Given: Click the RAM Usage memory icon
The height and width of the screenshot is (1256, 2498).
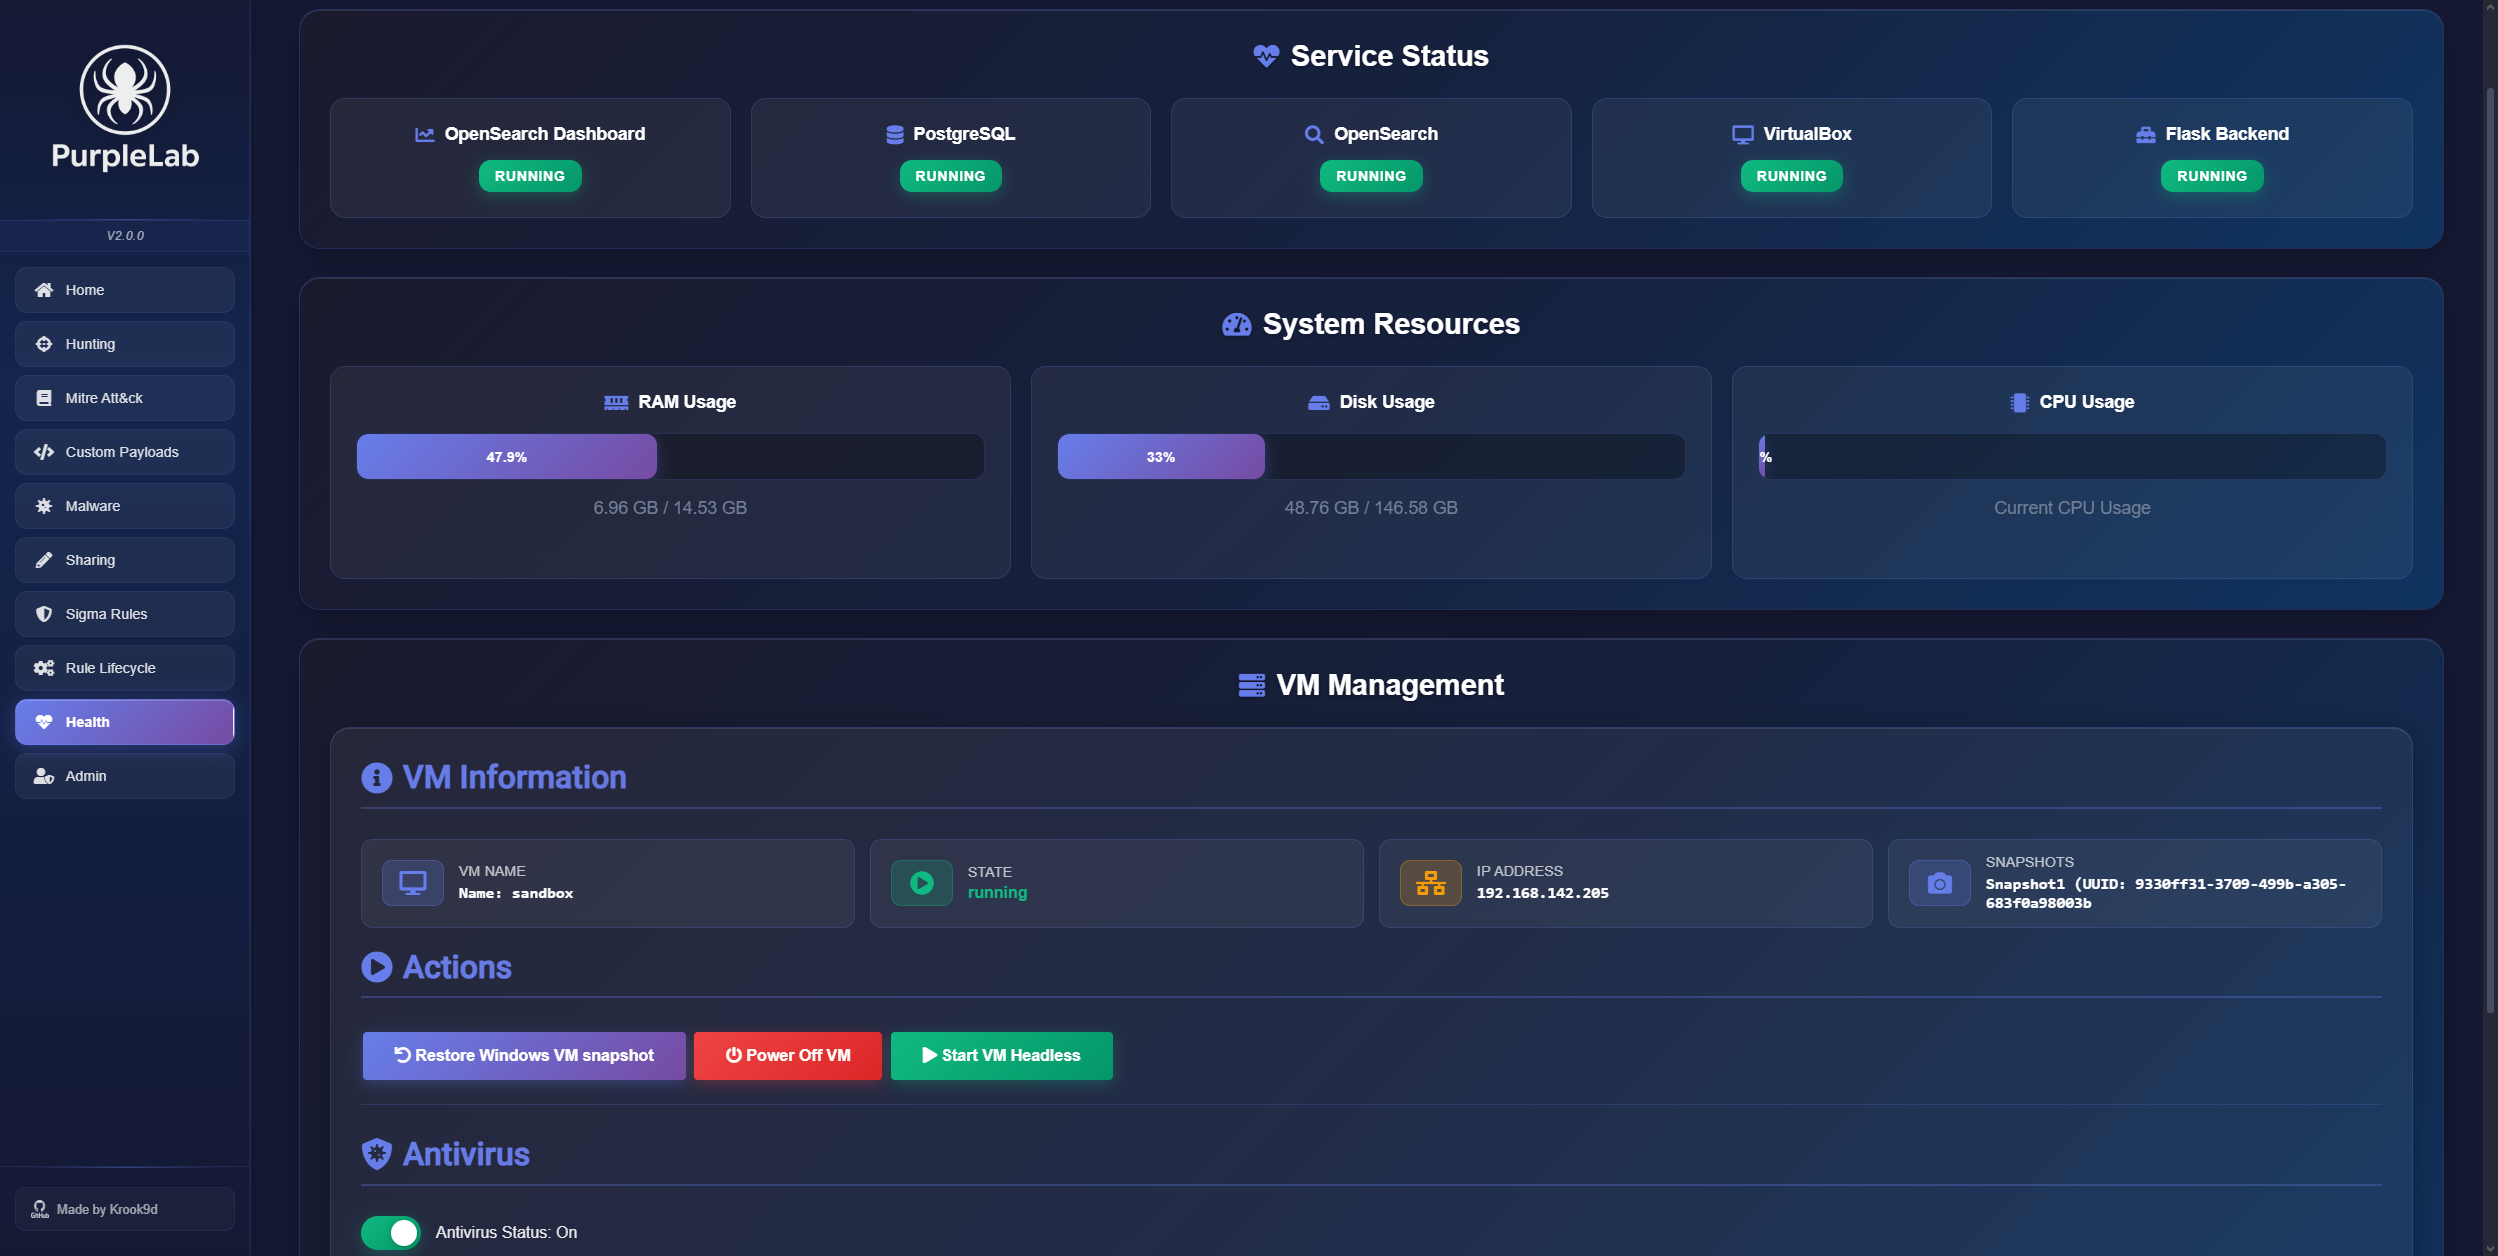Looking at the screenshot, I should 616,402.
